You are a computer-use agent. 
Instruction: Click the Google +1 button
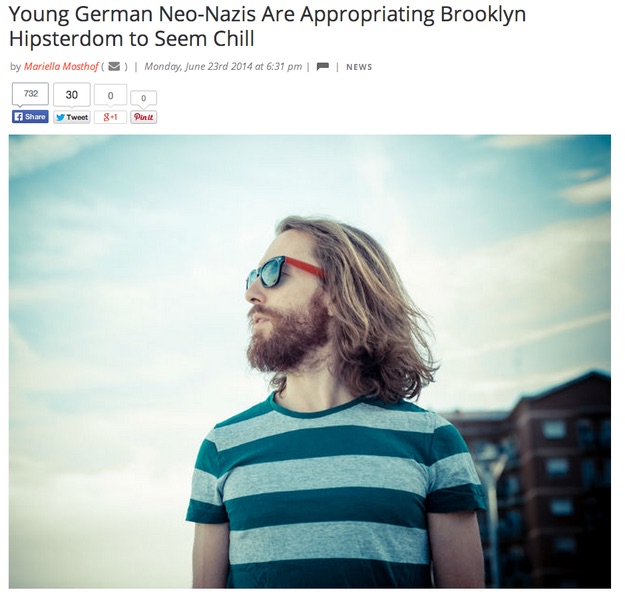110,117
